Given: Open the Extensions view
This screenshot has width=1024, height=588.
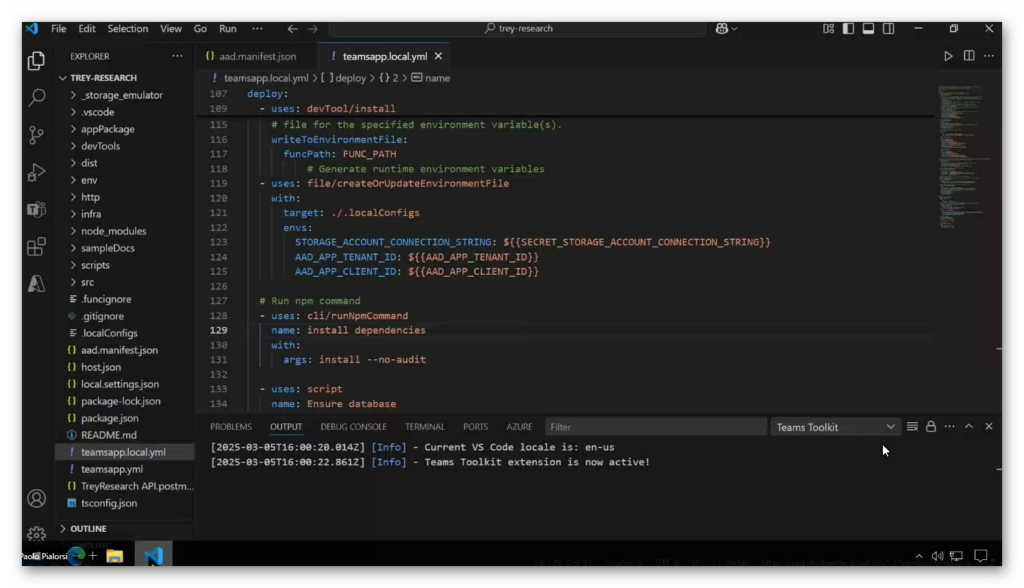Looking at the screenshot, I should coord(37,246).
